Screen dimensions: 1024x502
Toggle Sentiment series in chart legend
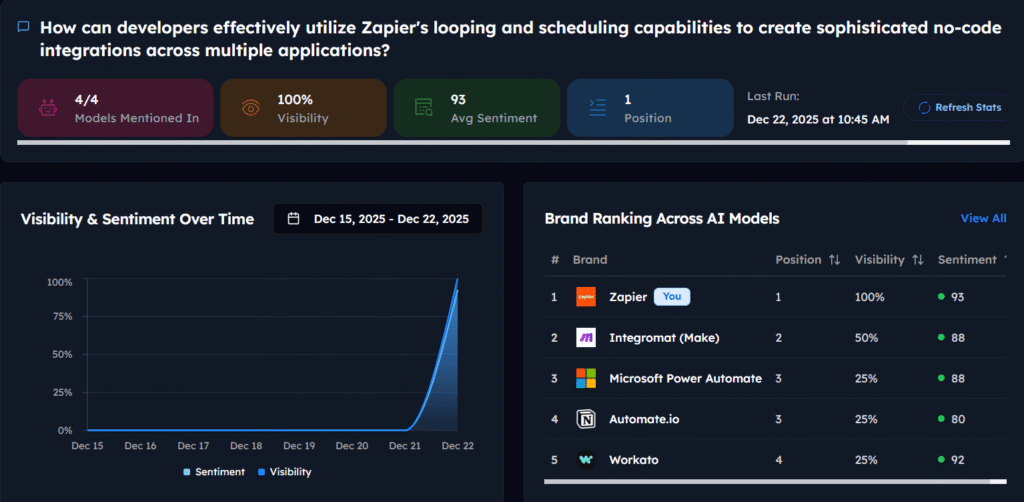coord(214,471)
